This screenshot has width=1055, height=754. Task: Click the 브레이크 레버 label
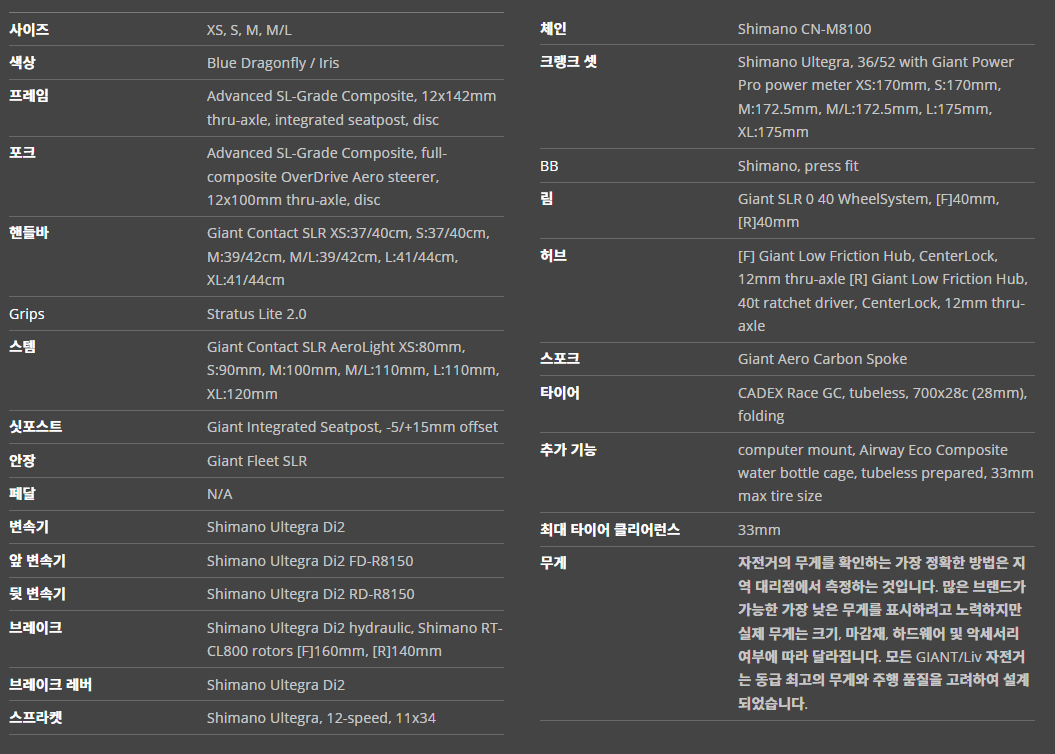click(50, 685)
